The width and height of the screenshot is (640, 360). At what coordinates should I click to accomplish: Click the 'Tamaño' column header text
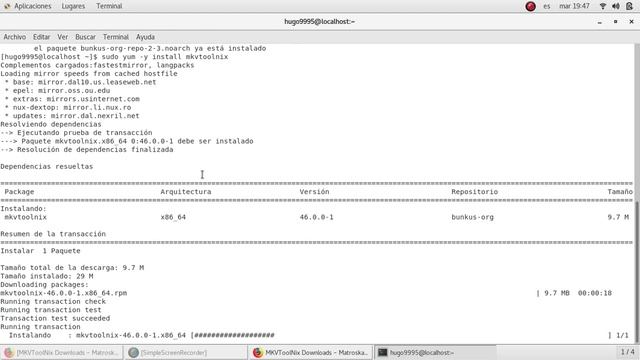tap(620, 192)
